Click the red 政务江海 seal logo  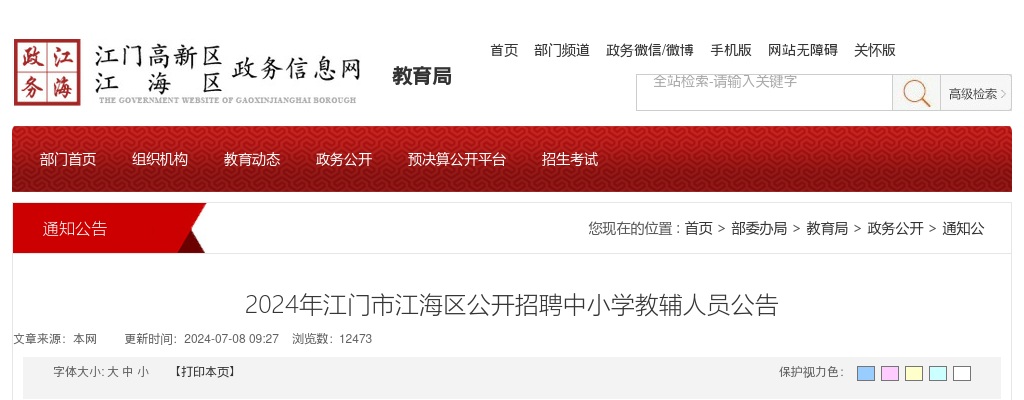click(x=47, y=72)
